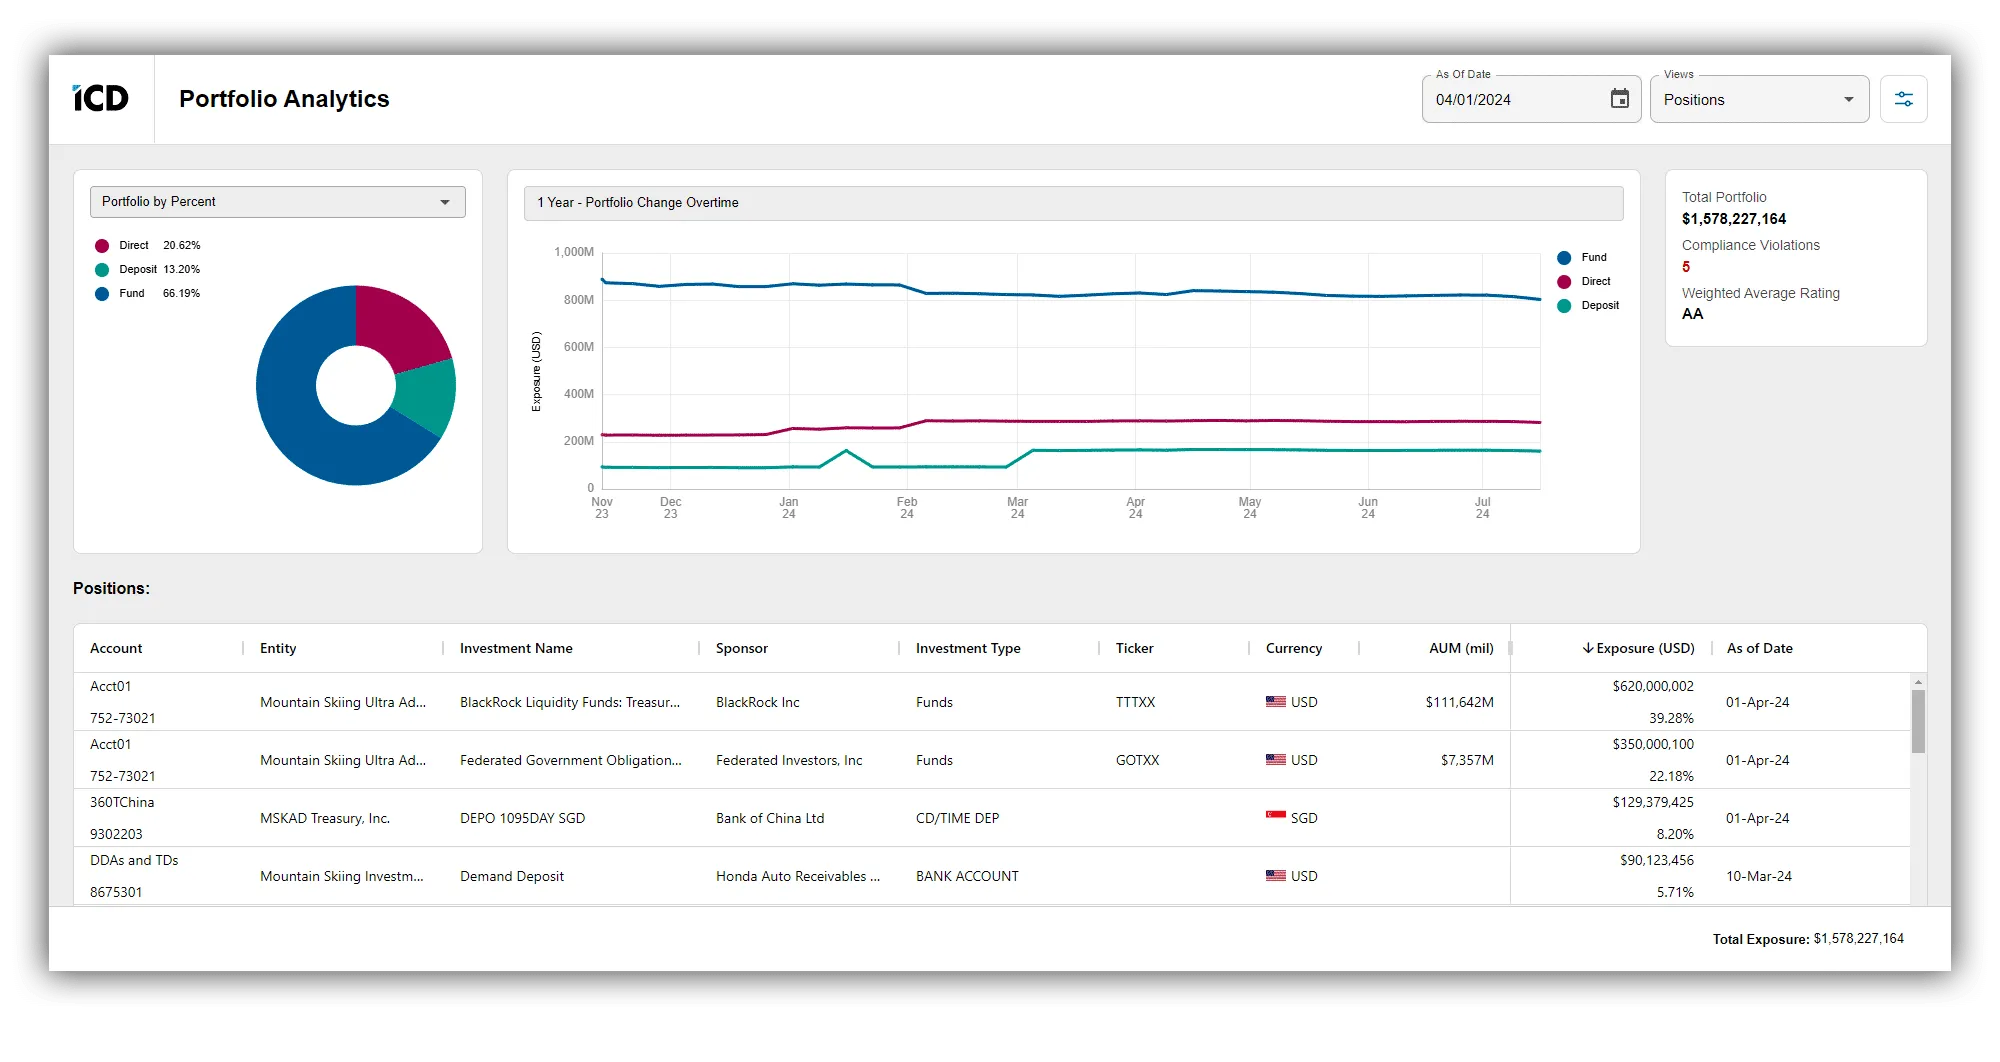This screenshot has width=2000, height=1062.
Task: Select the BlackRock Liquidity Funds position row
Action: [x=569, y=702]
